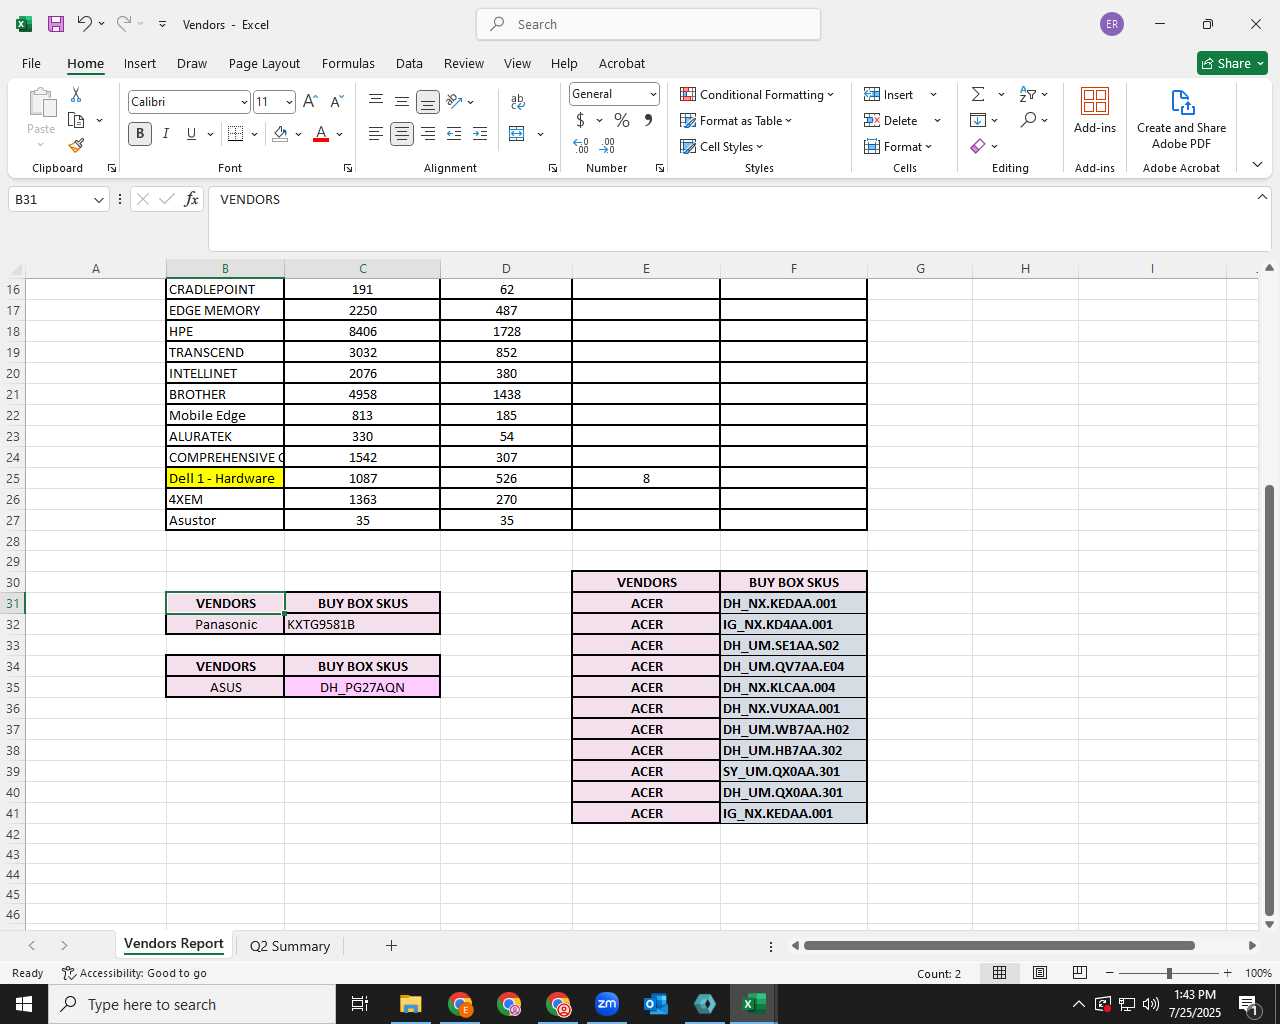This screenshot has width=1280, height=1024.
Task: Toggle Align Right
Action: click(x=428, y=133)
